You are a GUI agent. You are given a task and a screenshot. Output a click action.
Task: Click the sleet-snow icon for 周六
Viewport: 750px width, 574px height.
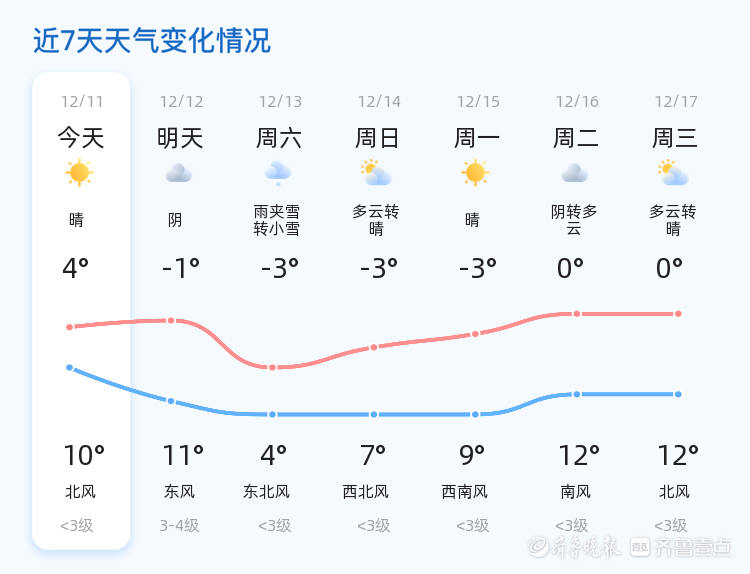coord(278,173)
